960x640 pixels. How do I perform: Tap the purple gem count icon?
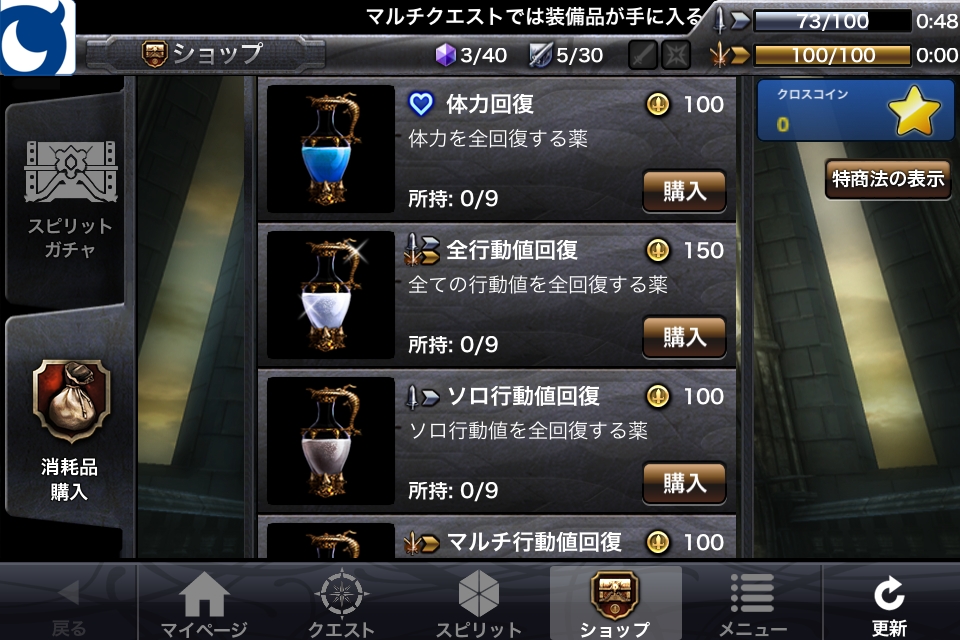[445, 55]
